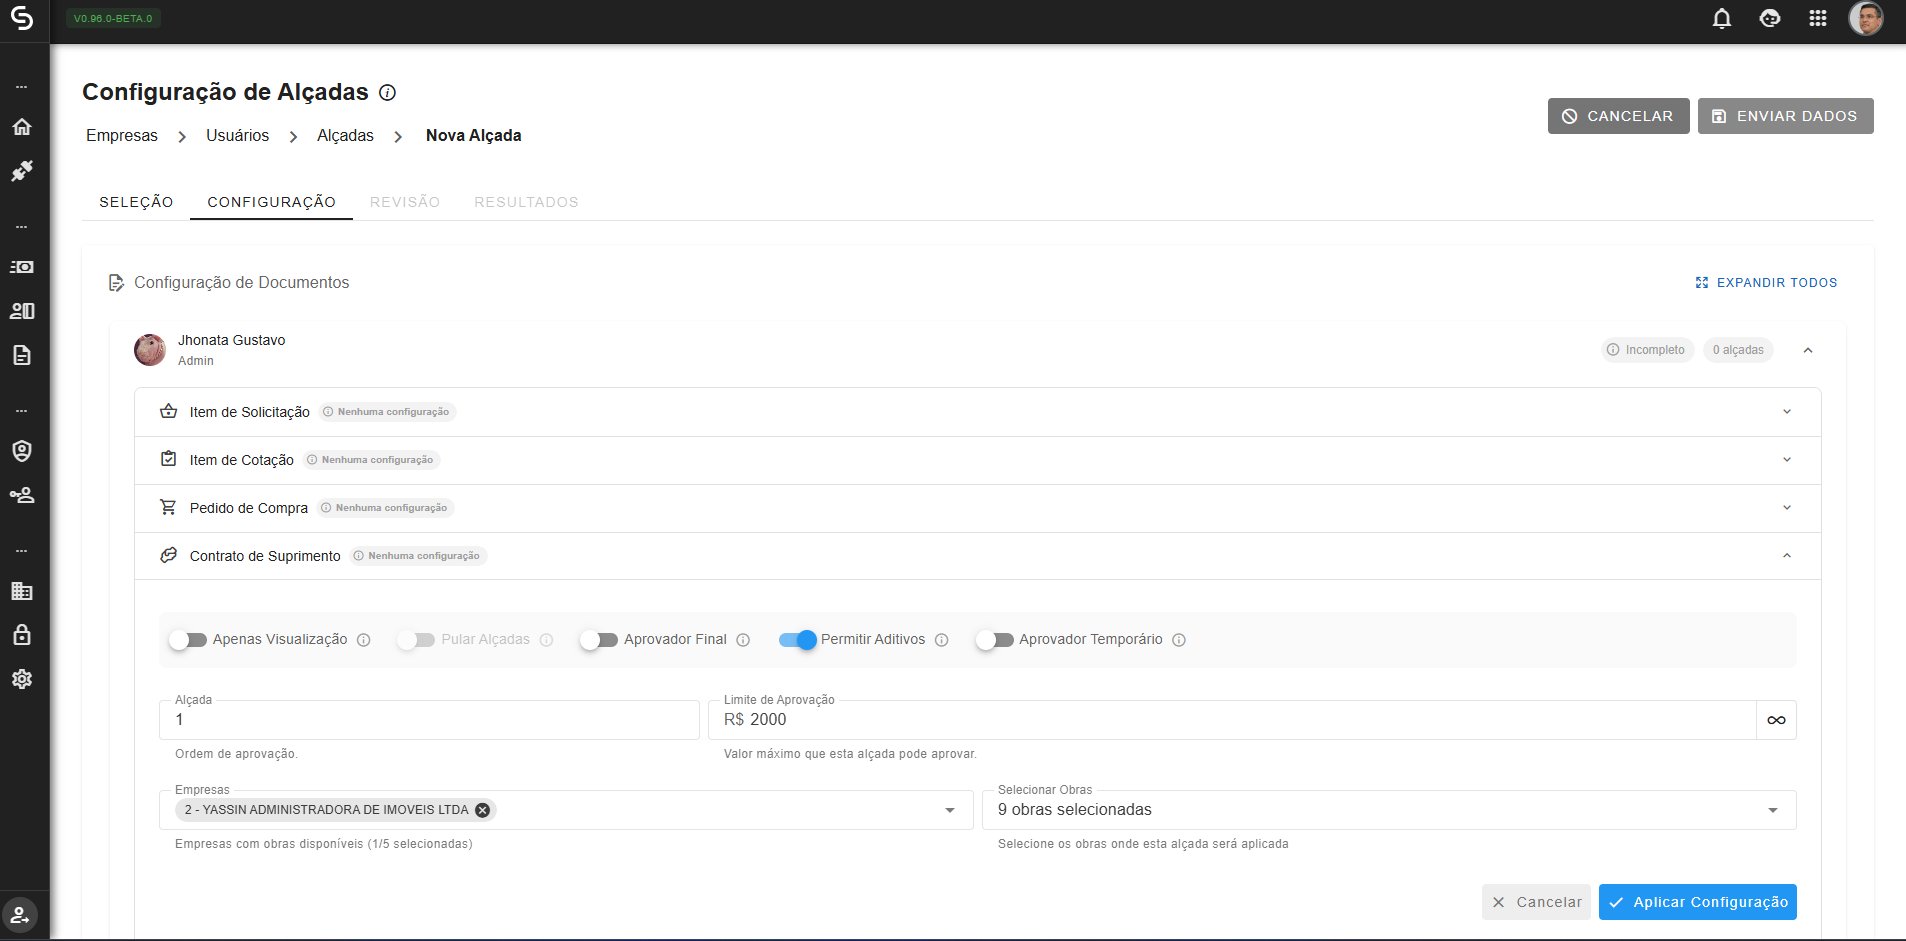Open the money/payments sidebar icon
This screenshot has width=1906, height=941.
pyautogui.click(x=21, y=267)
